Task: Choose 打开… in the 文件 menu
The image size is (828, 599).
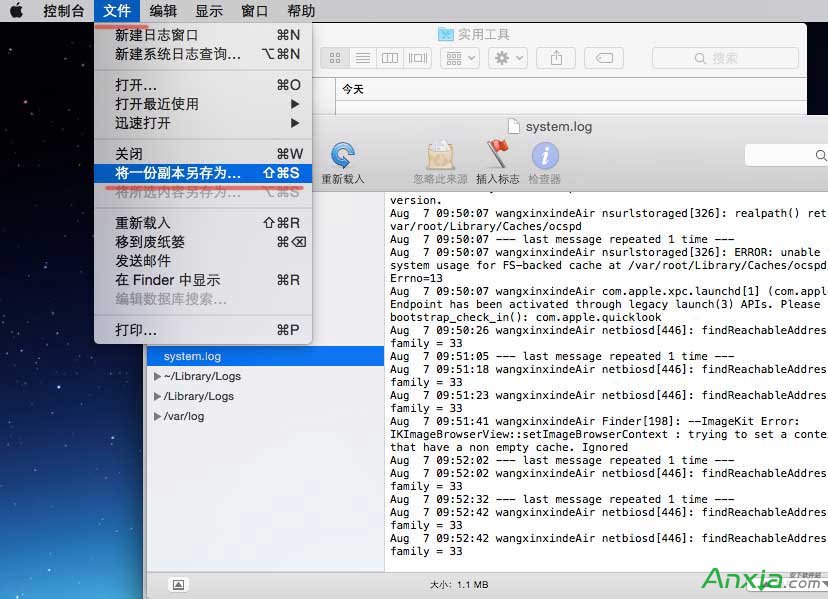Action: [203, 85]
